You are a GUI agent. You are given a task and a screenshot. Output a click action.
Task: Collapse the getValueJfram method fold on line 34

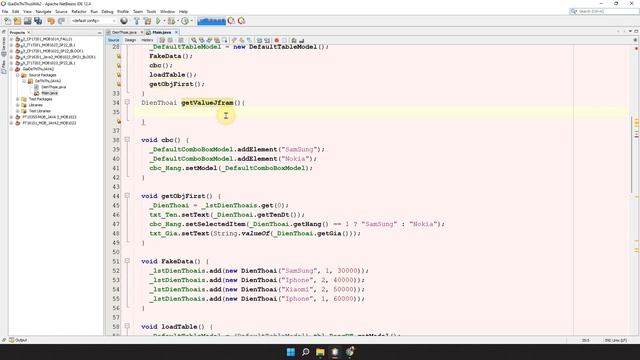point(127,102)
